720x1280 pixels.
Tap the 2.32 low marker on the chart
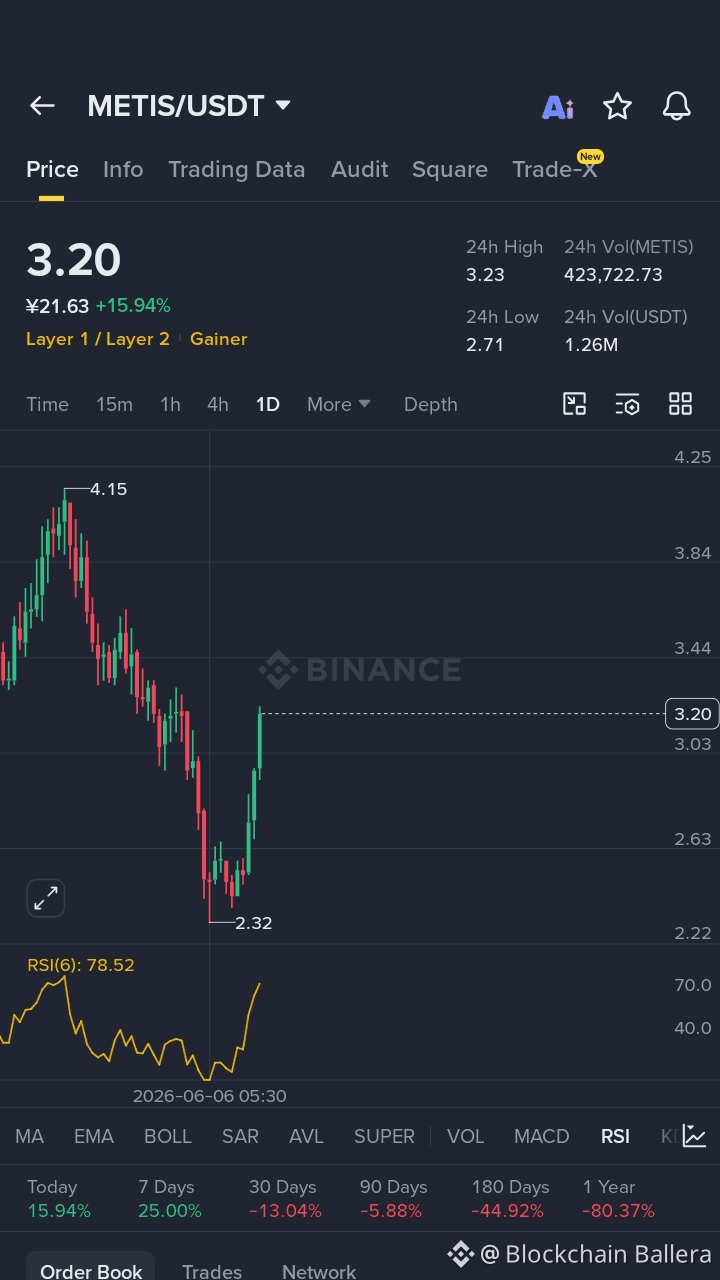(x=253, y=923)
